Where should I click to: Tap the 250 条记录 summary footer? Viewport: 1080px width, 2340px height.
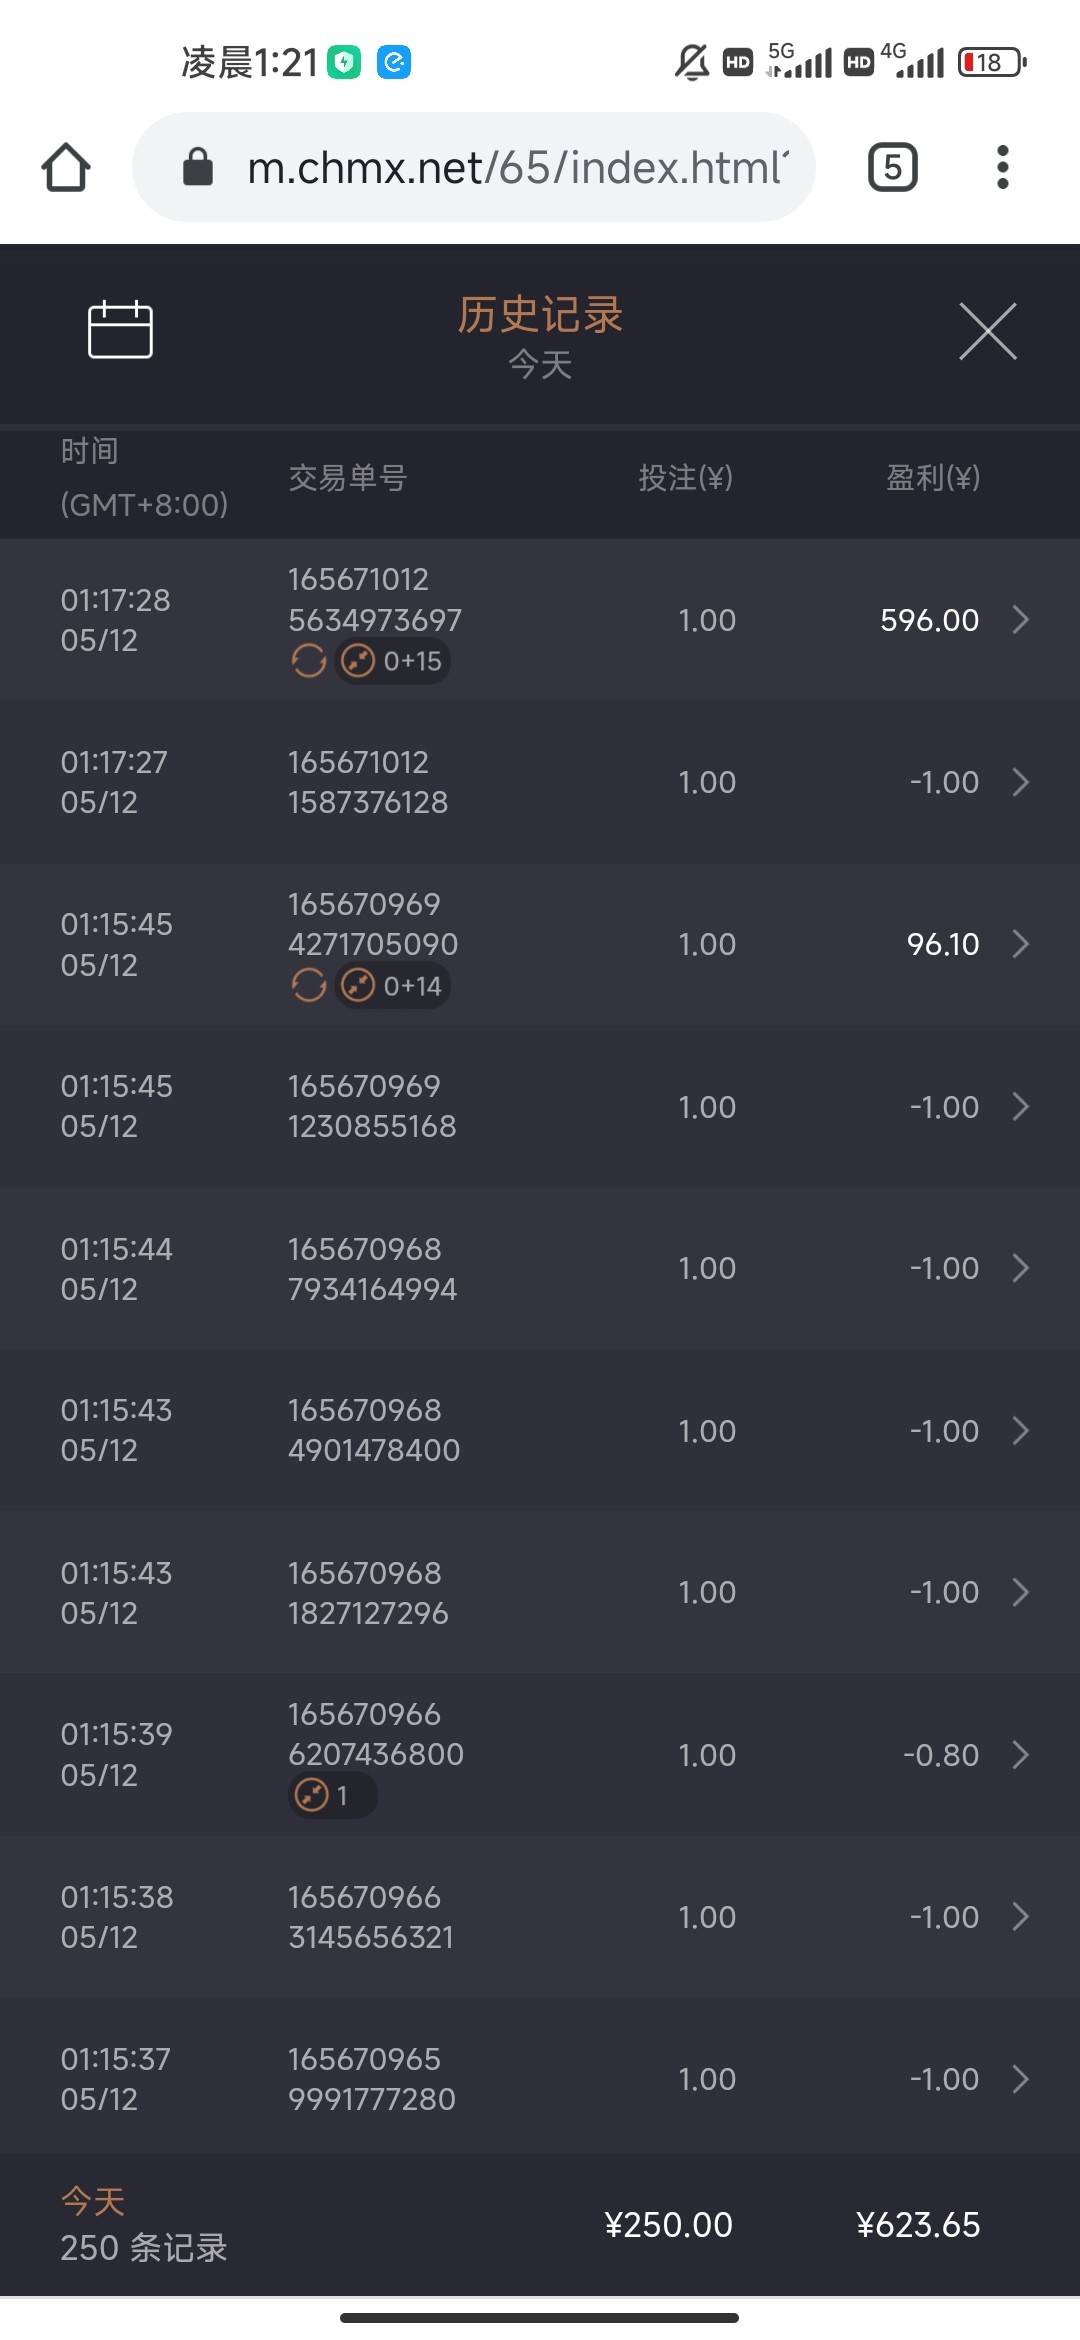144,2247
